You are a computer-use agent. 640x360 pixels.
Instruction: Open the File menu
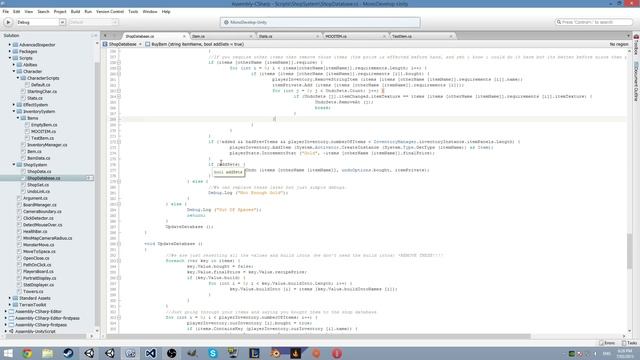tap(6, 11)
